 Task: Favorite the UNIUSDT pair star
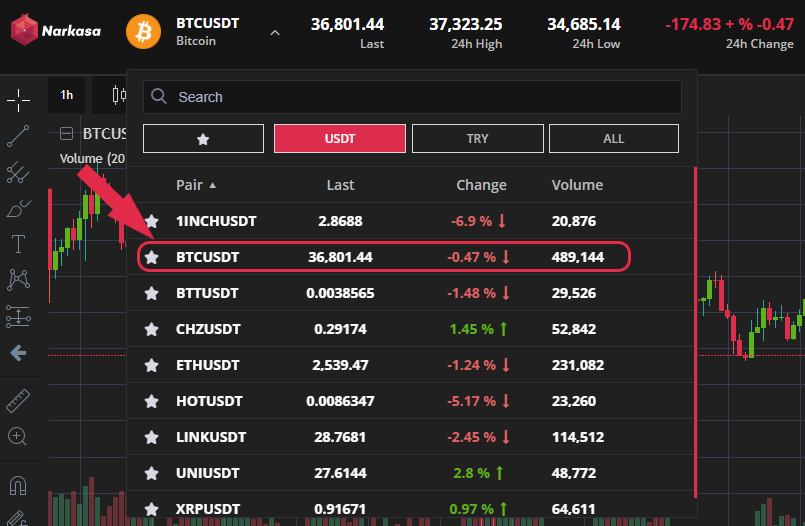click(151, 473)
